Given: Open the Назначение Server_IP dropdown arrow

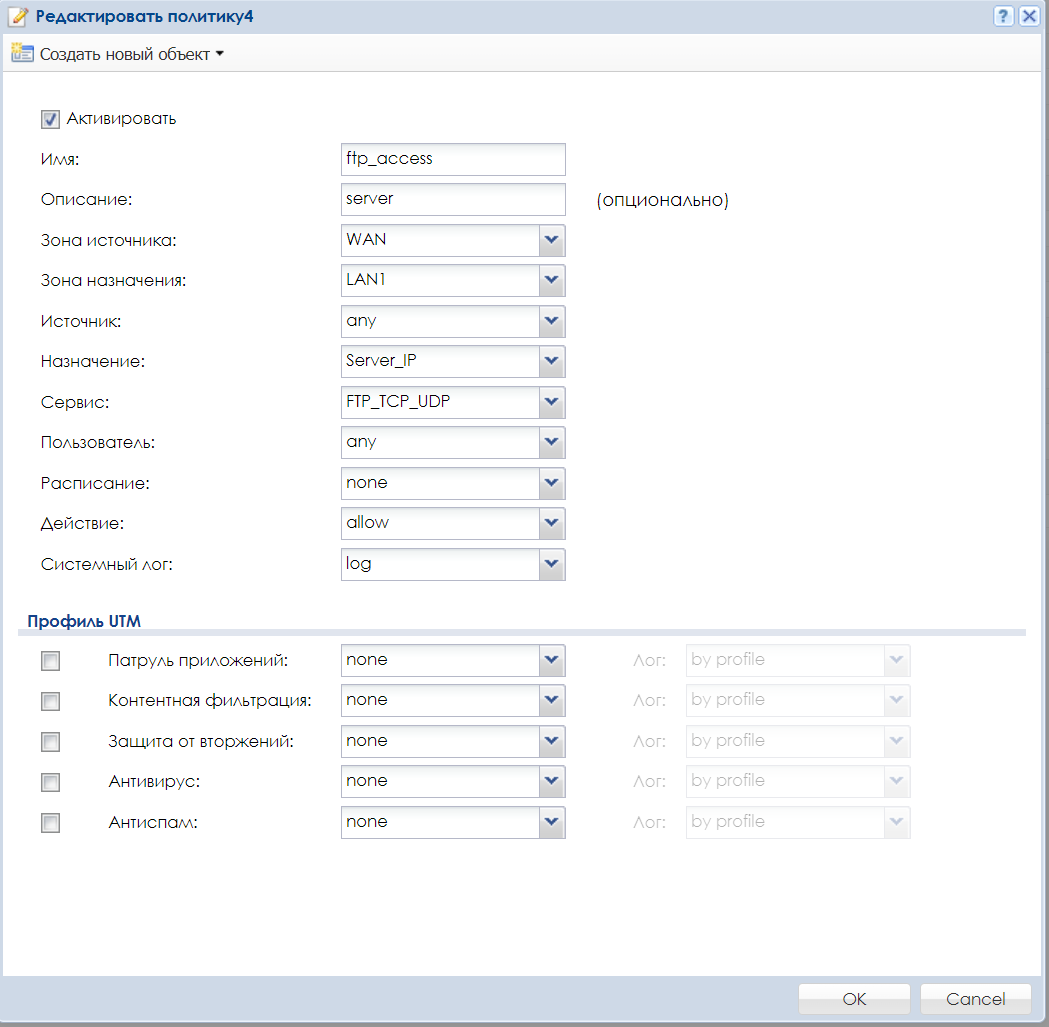Looking at the screenshot, I should pos(551,361).
